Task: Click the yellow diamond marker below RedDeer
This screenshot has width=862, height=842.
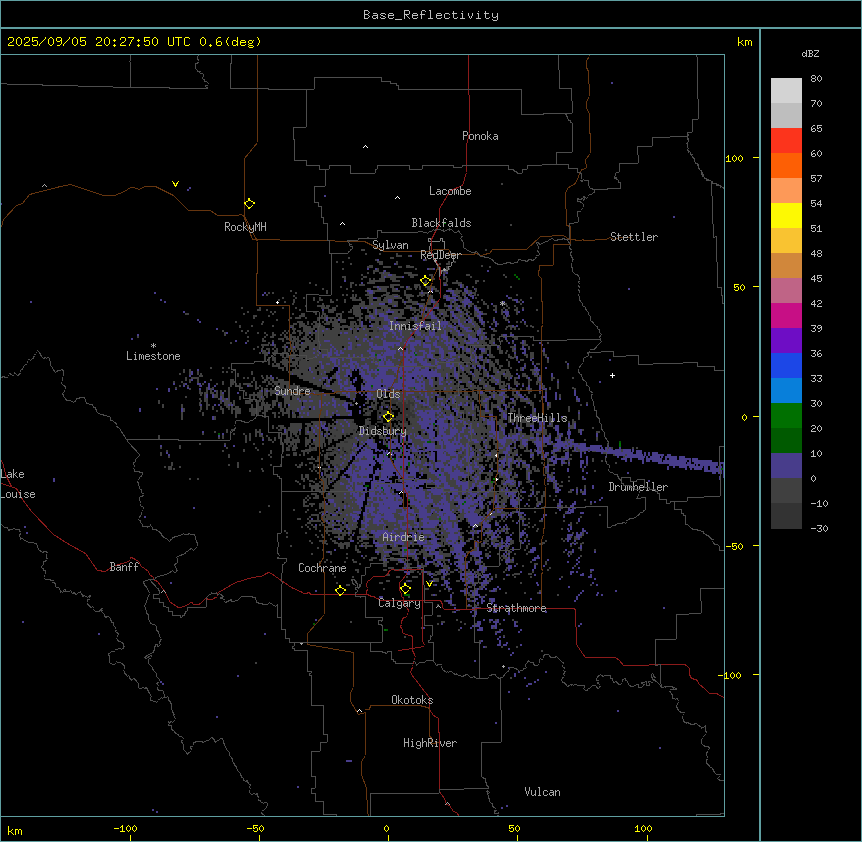Action: (426, 281)
